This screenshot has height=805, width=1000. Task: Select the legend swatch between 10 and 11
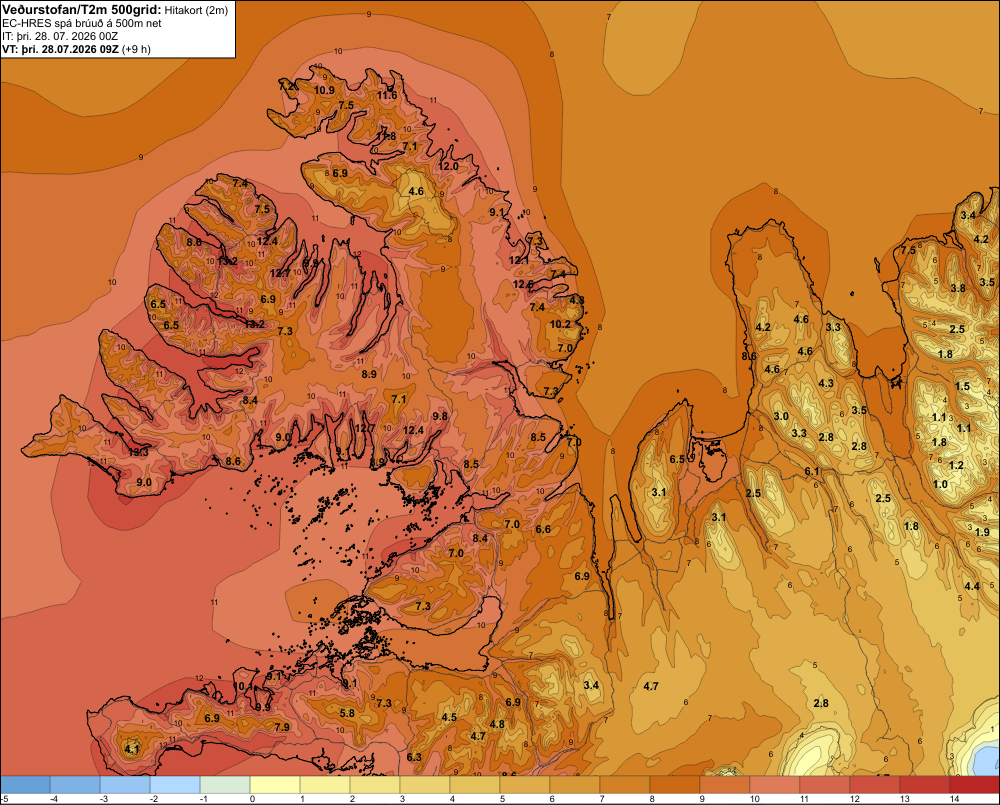click(x=775, y=785)
